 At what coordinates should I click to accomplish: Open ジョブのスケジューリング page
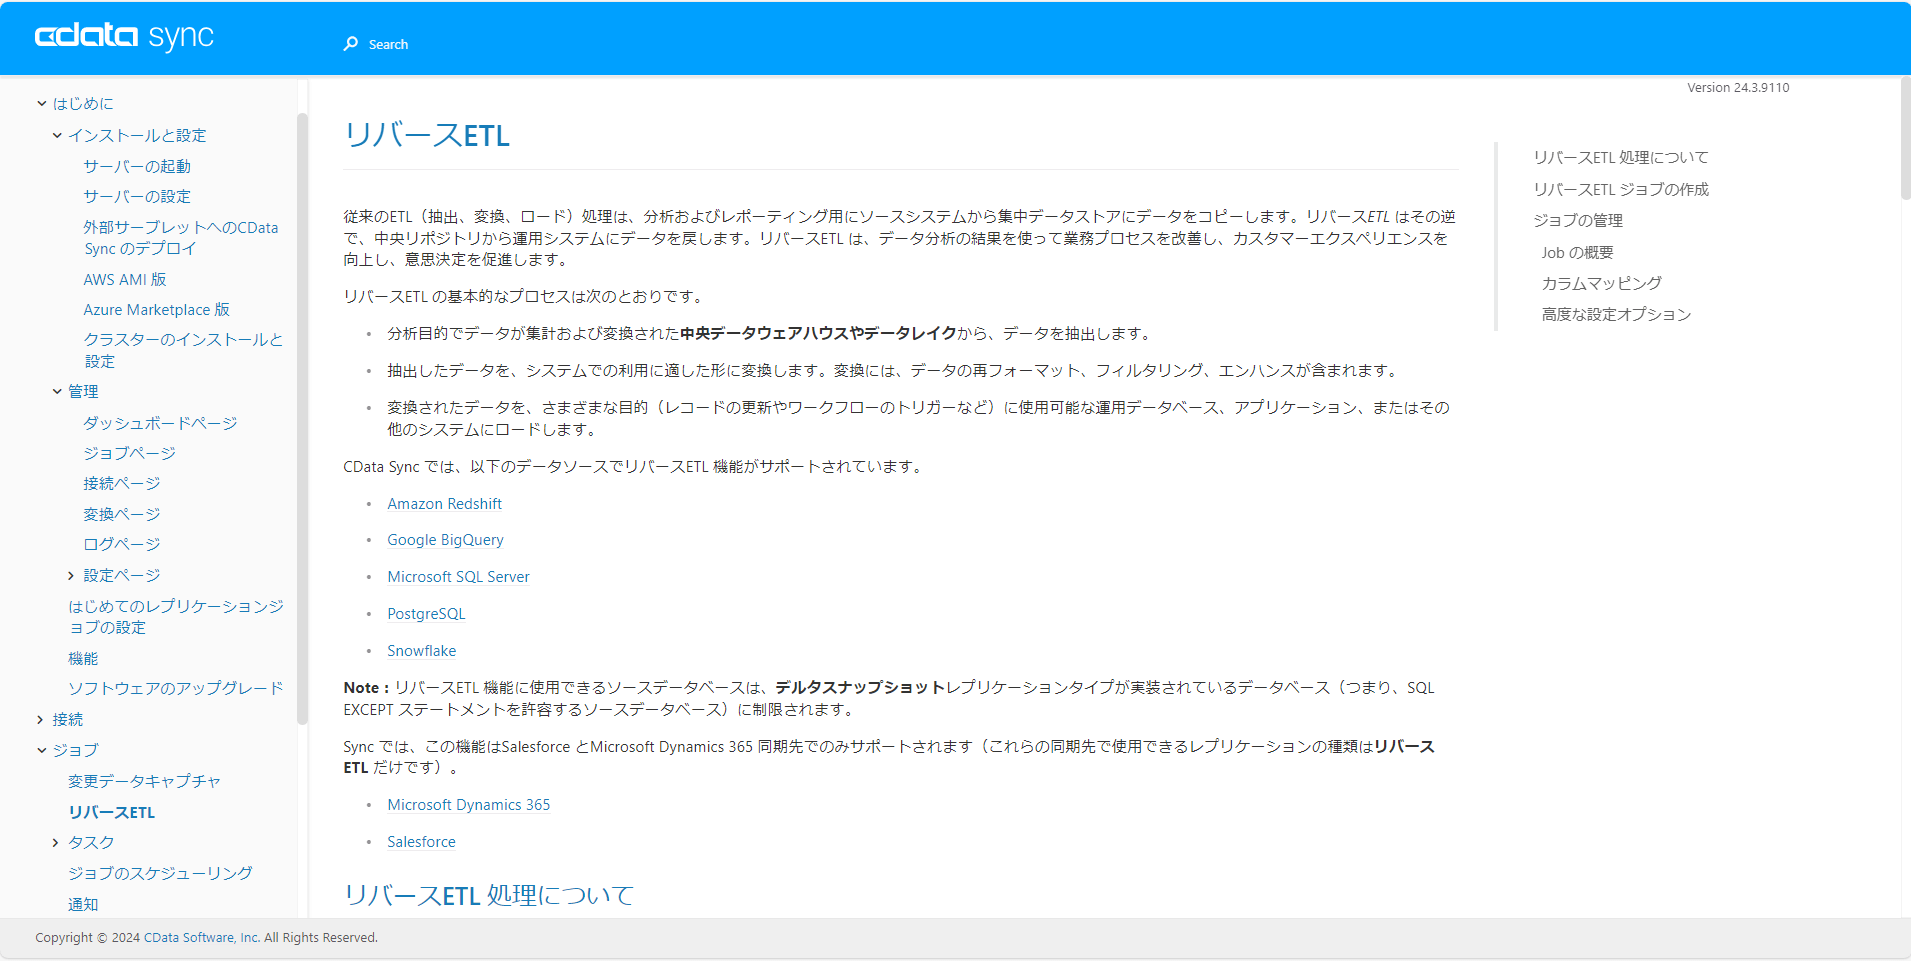point(160,874)
